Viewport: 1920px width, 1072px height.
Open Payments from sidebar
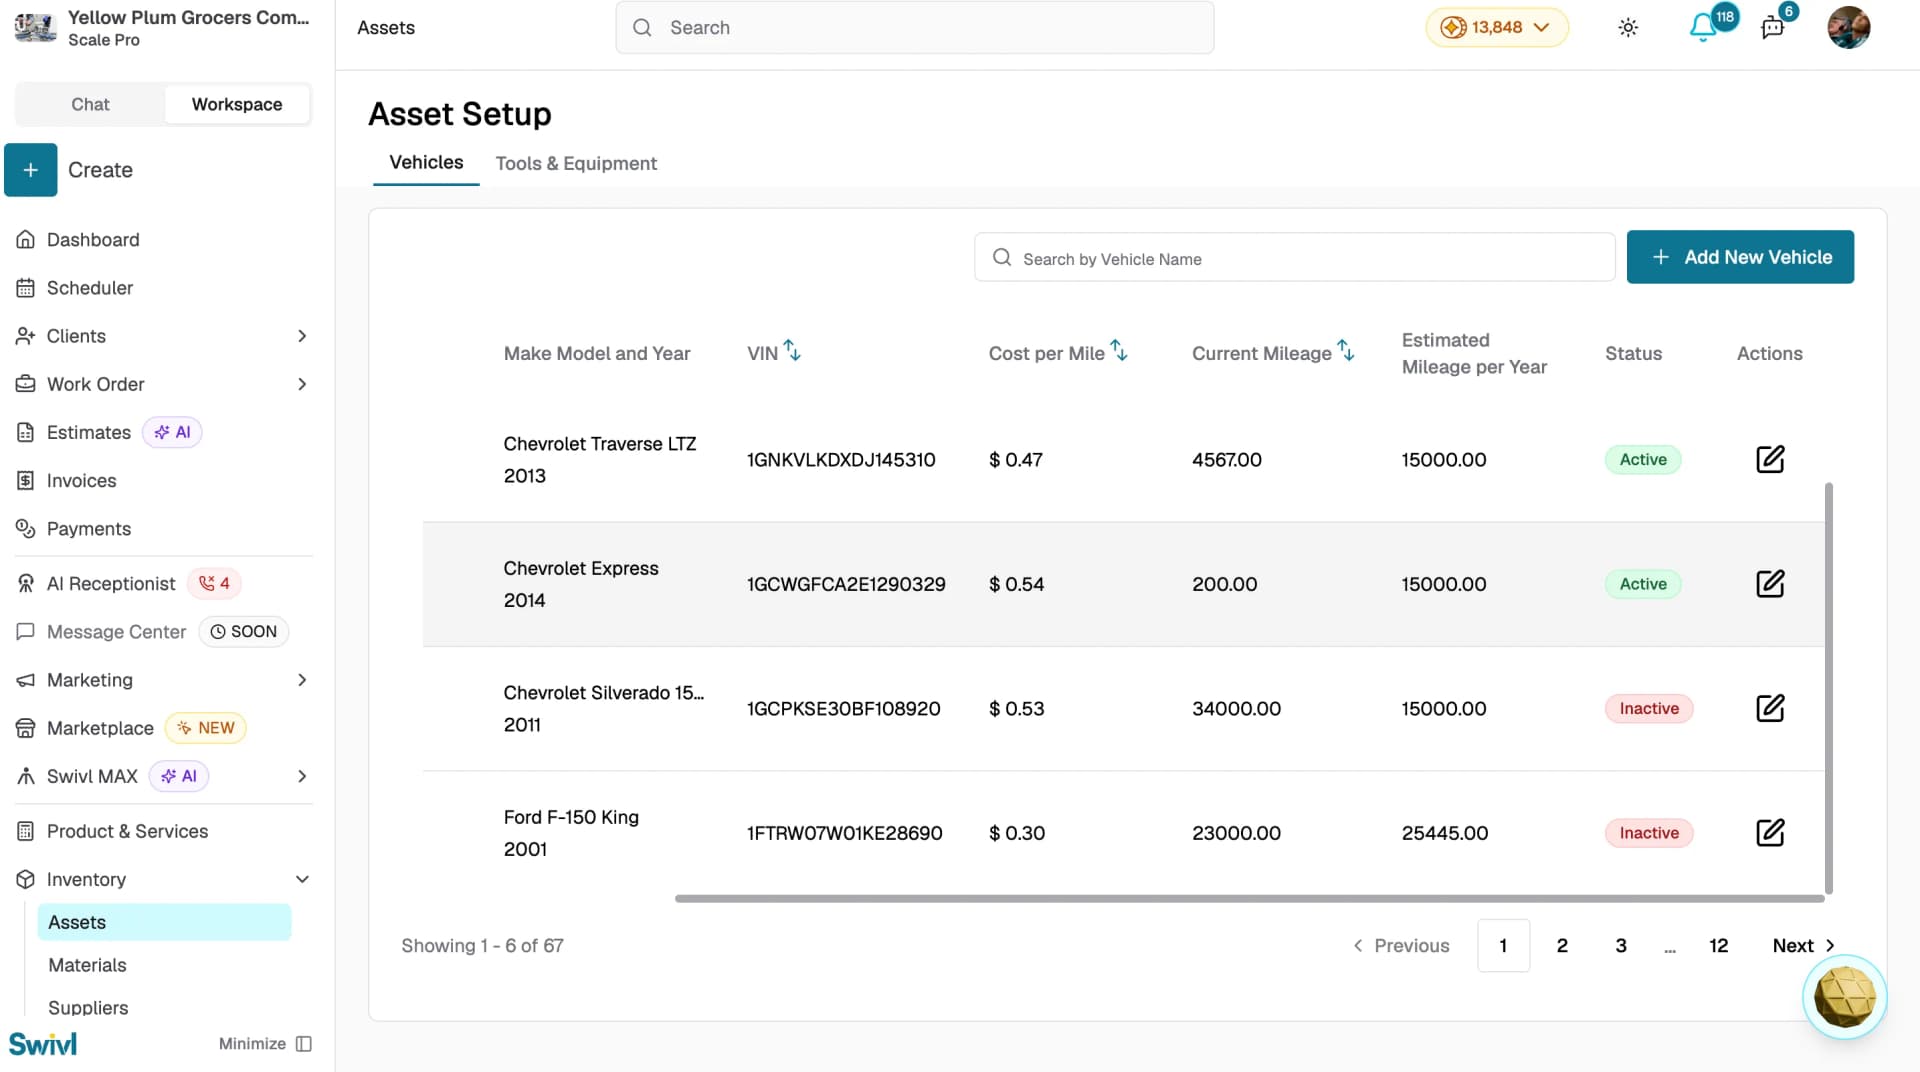tap(89, 528)
